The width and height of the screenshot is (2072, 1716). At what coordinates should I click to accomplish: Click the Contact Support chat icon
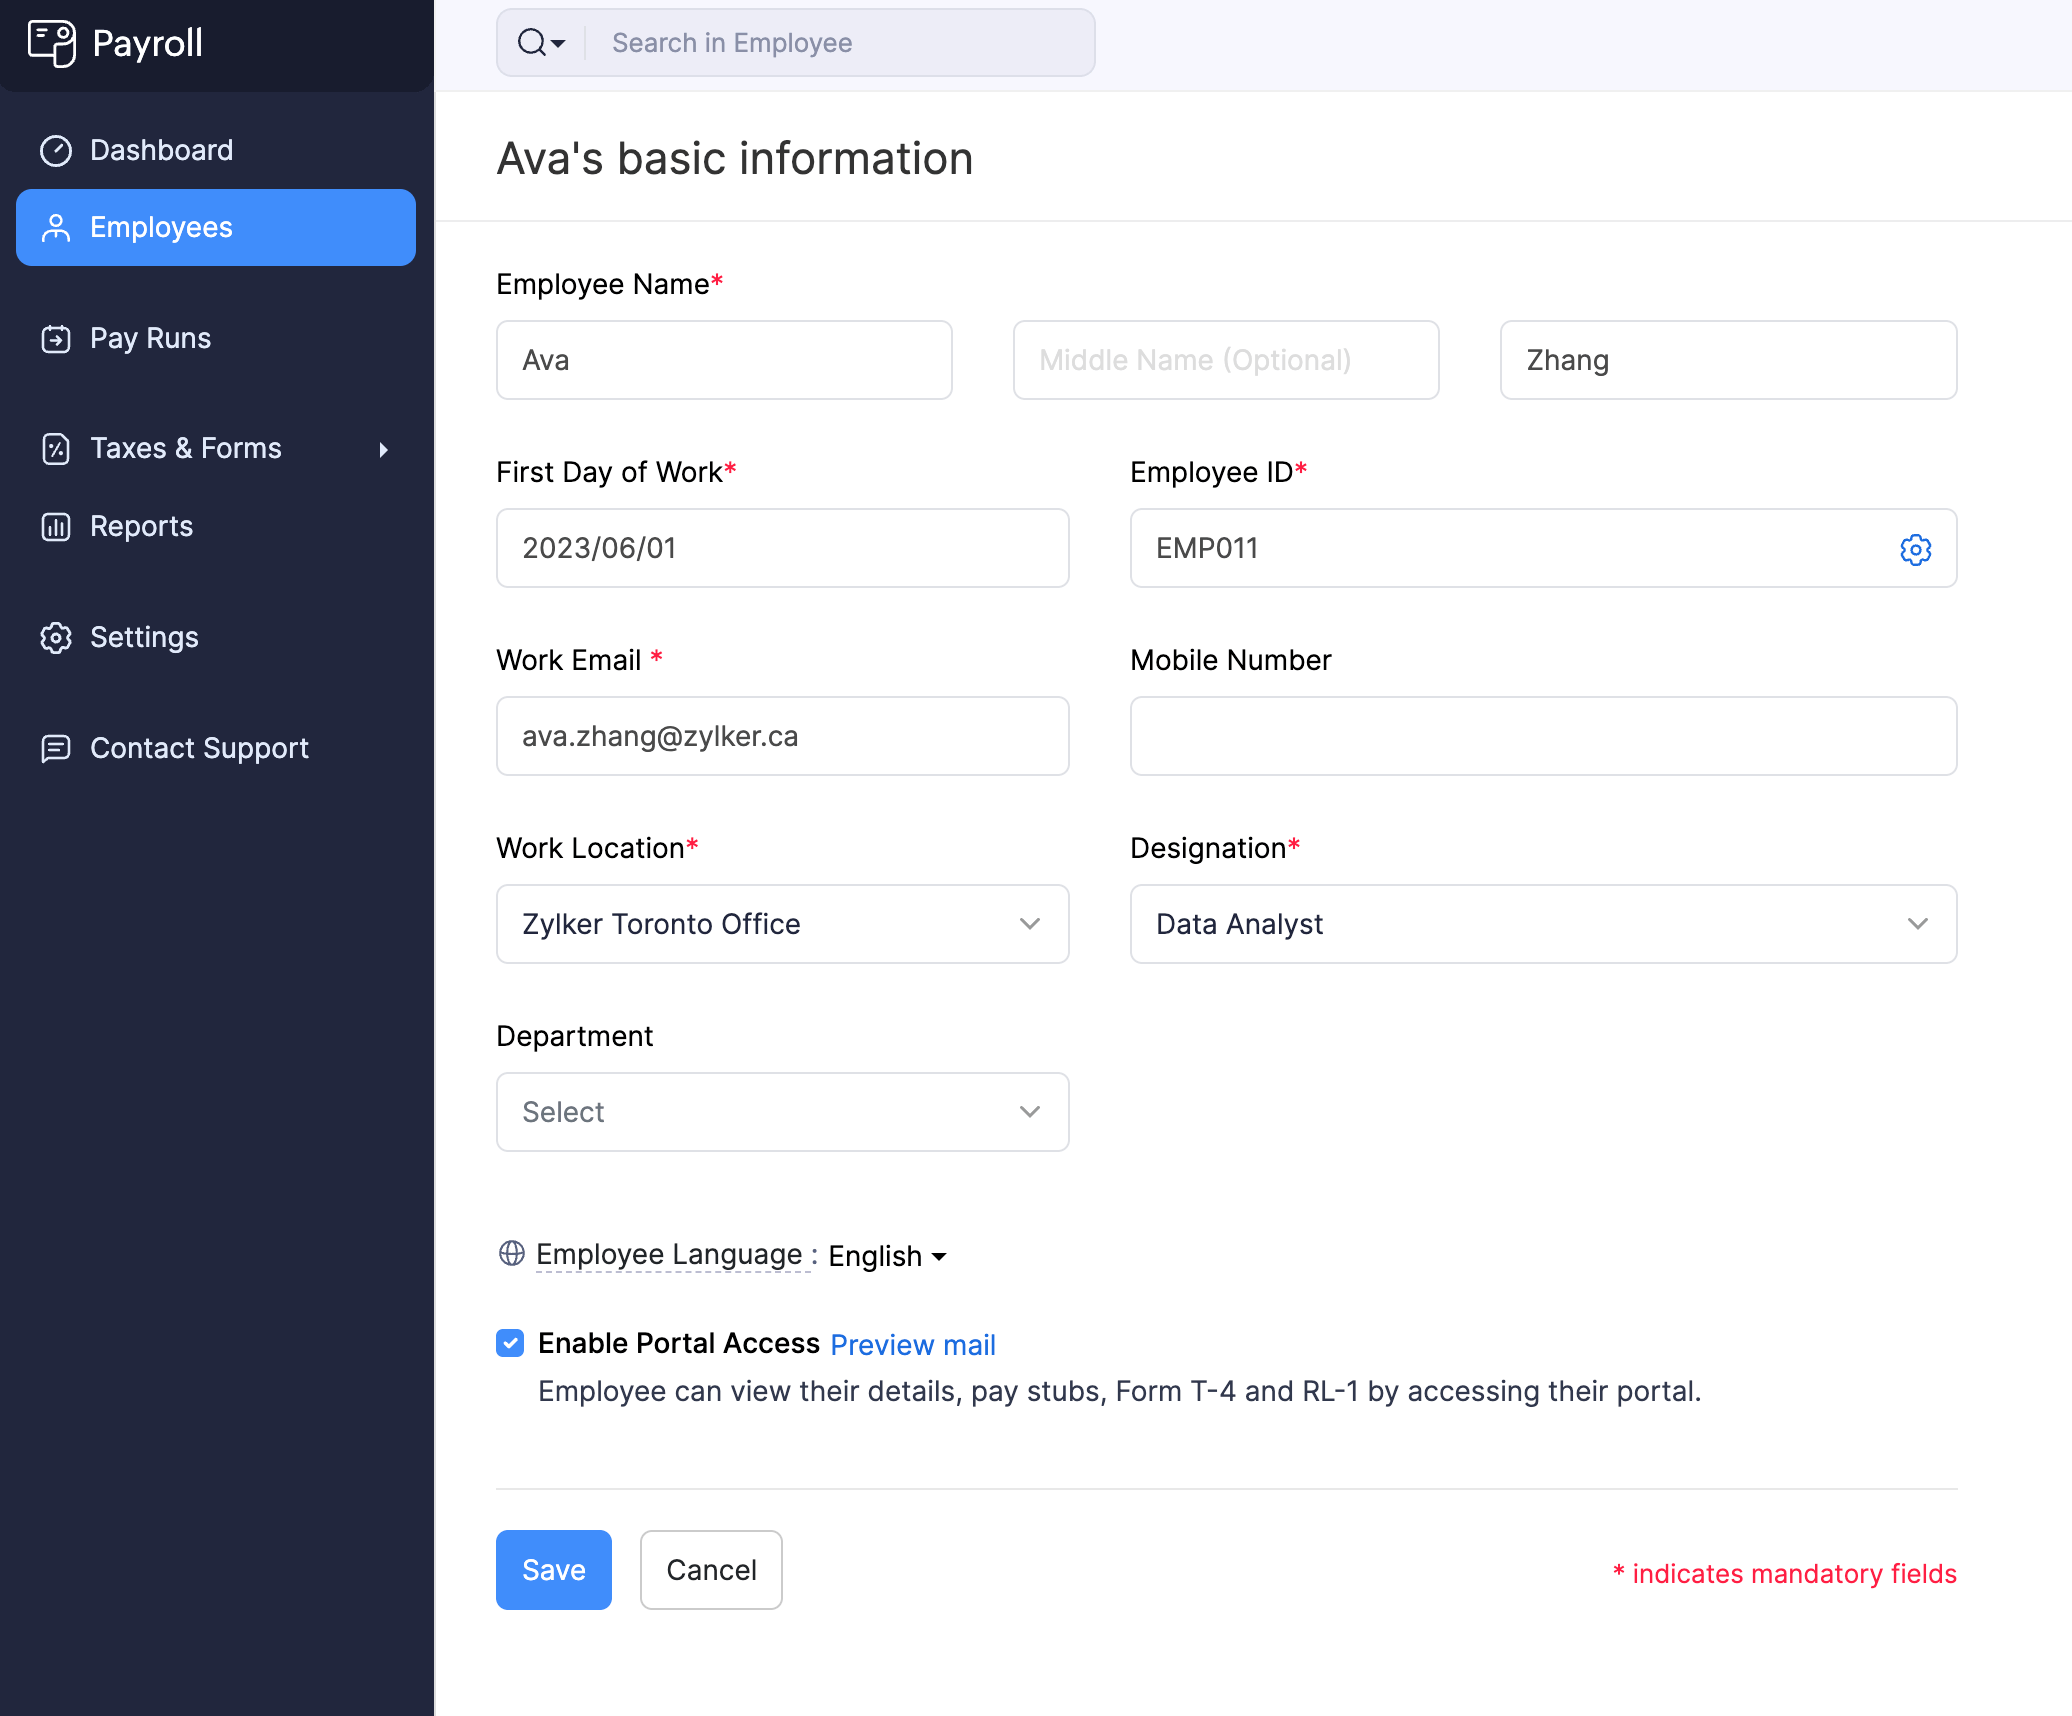tap(56, 749)
